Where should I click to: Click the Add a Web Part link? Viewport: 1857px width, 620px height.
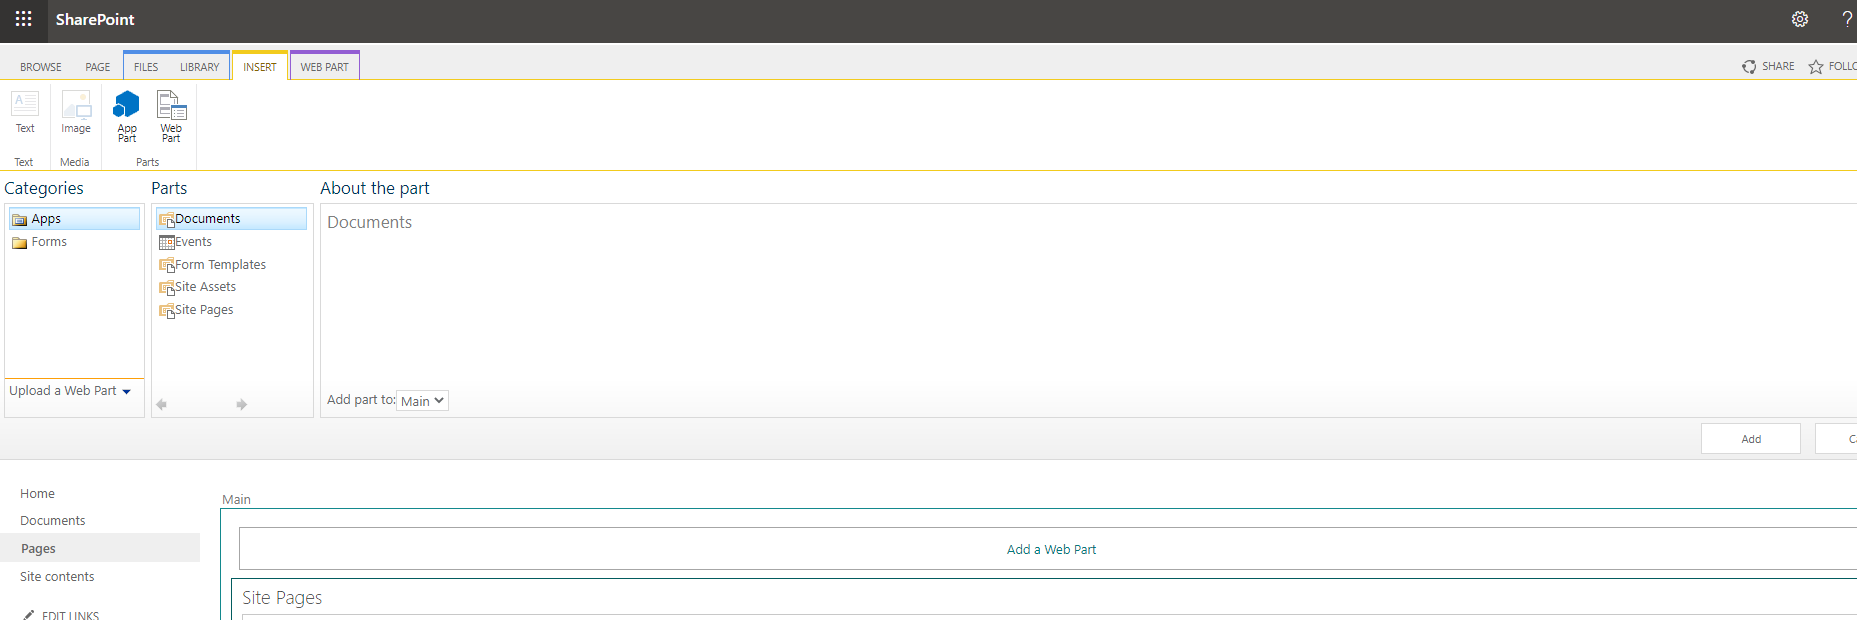click(1051, 550)
